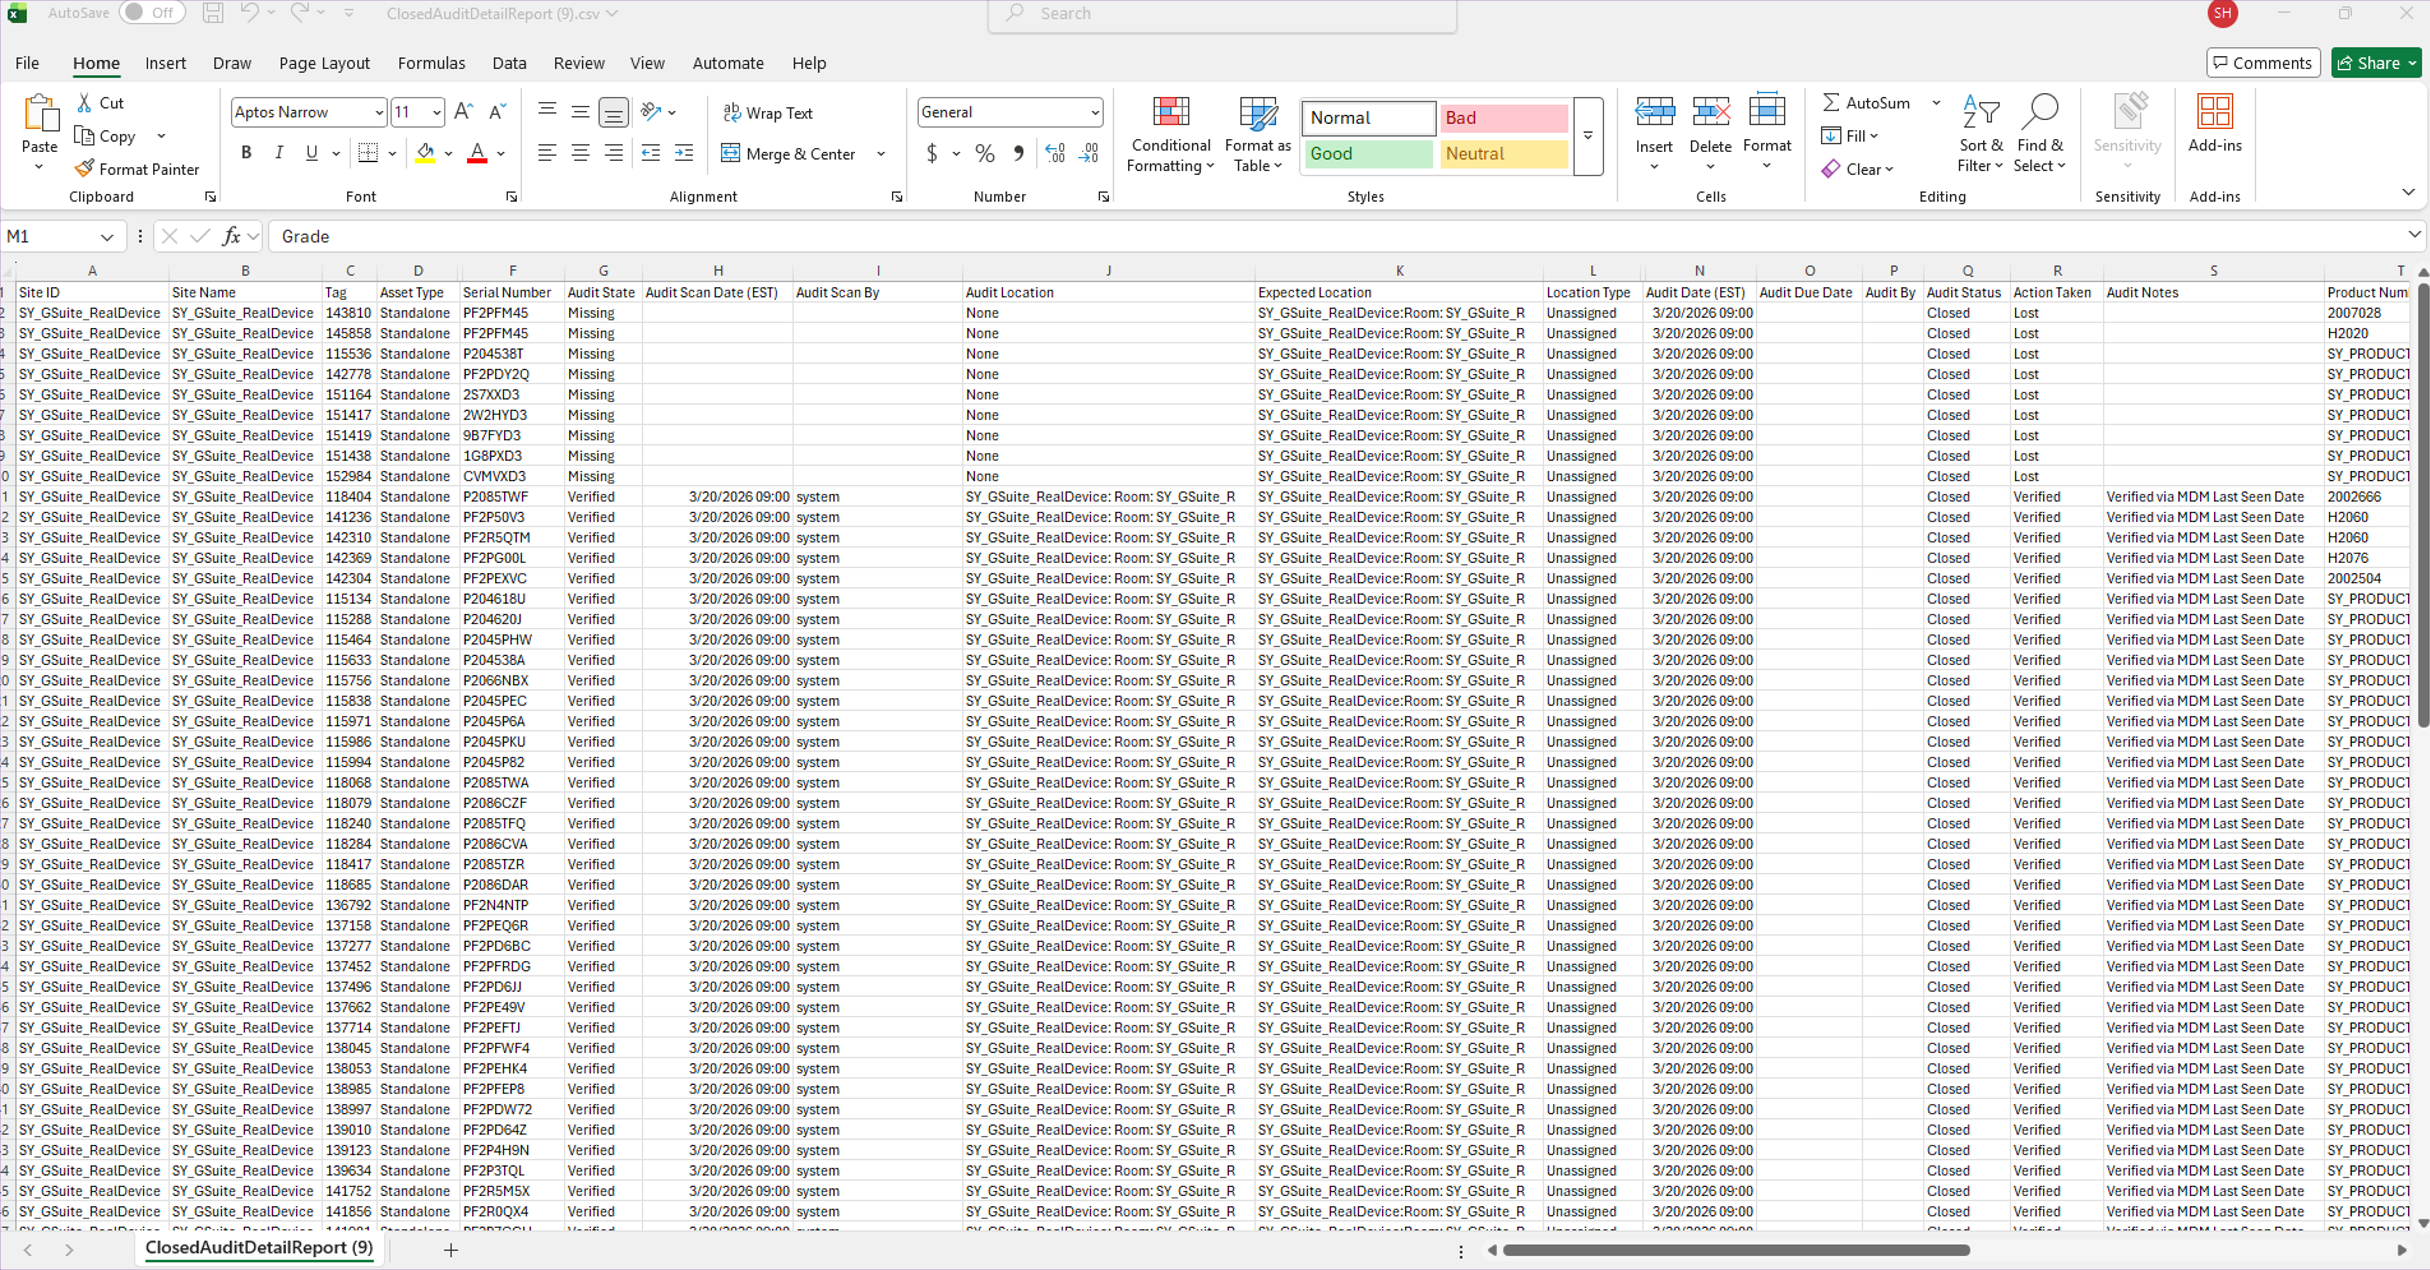Open font name dropdown
The height and width of the screenshot is (1270, 2430).
pos(379,112)
